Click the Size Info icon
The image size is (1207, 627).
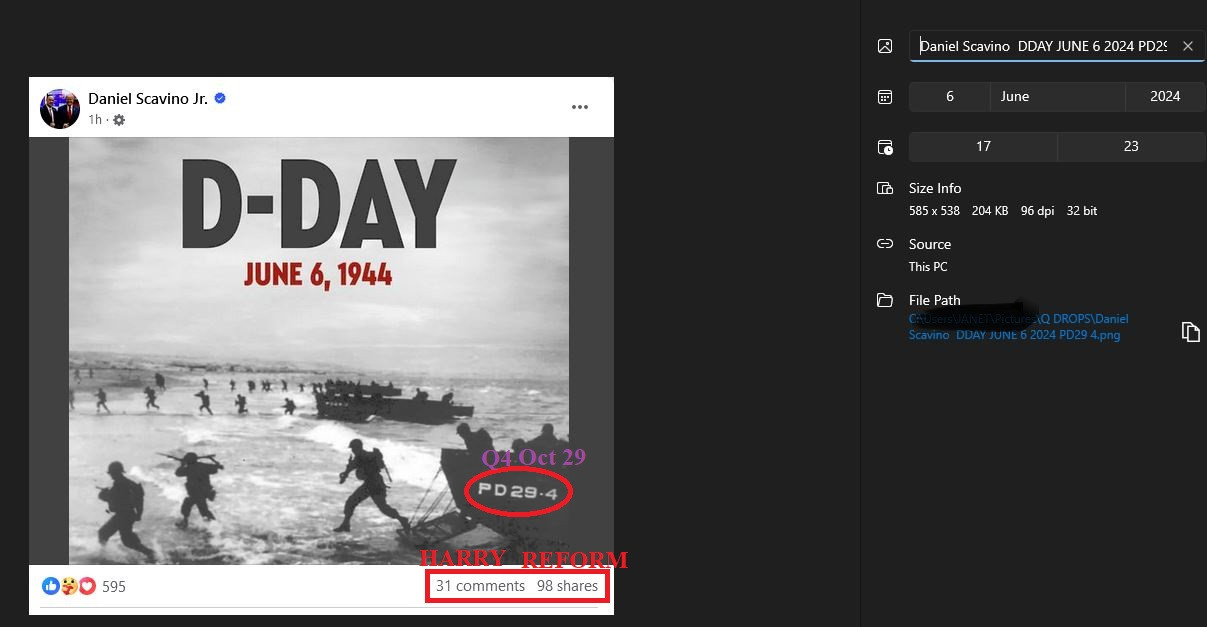(885, 189)
